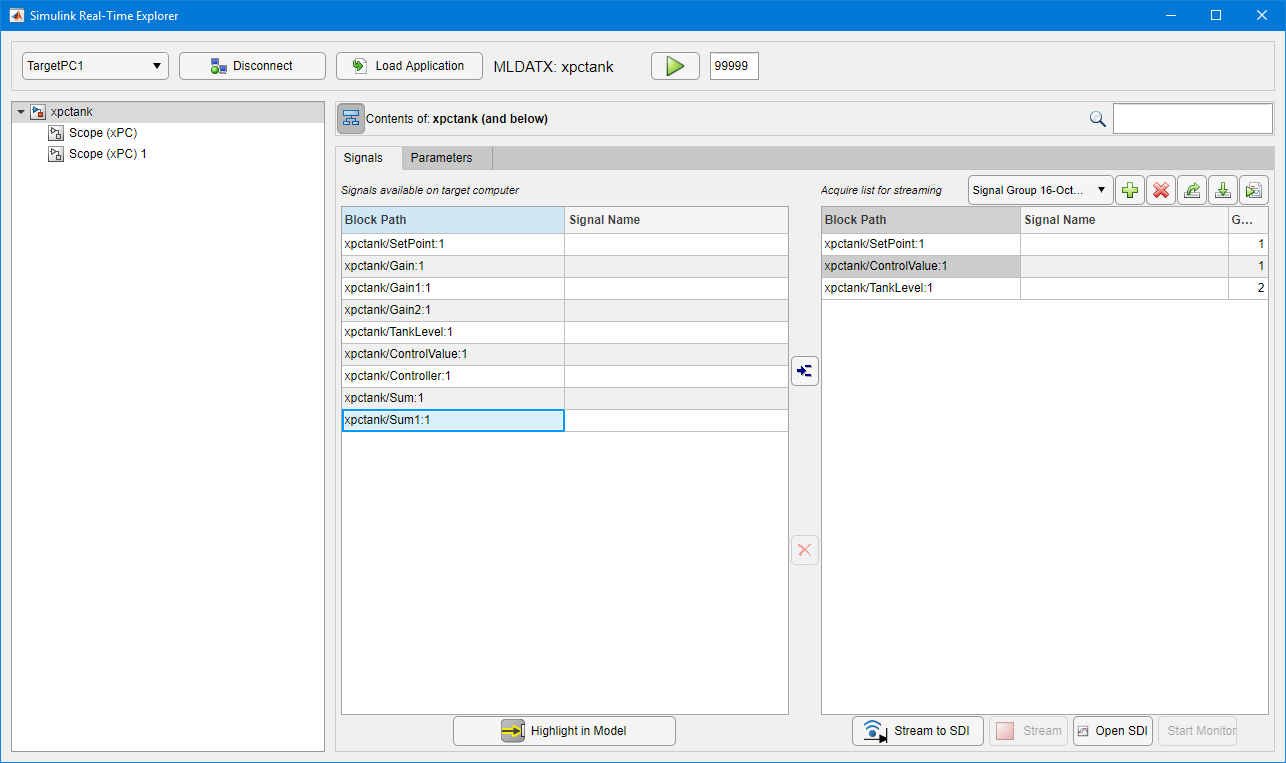Select the xpctank root tree item

click(167, 112)
